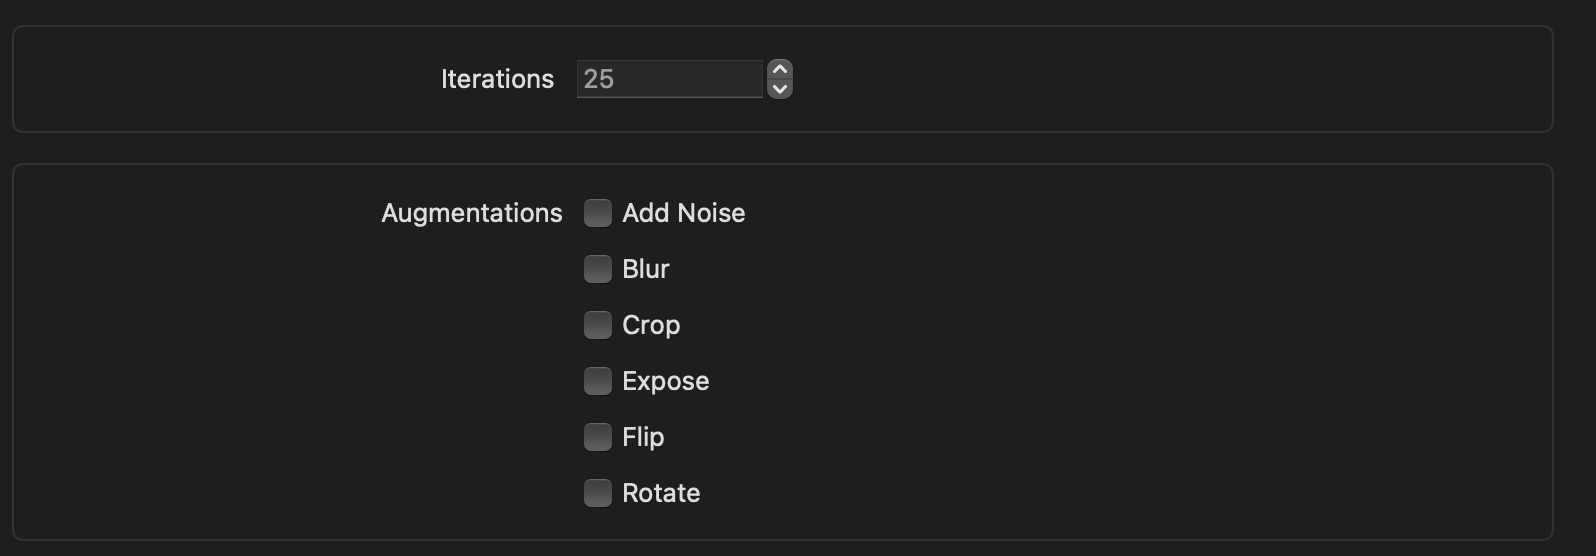Click the 'Blur' text label
1596x556 pixels.
(x=645, y=269)
